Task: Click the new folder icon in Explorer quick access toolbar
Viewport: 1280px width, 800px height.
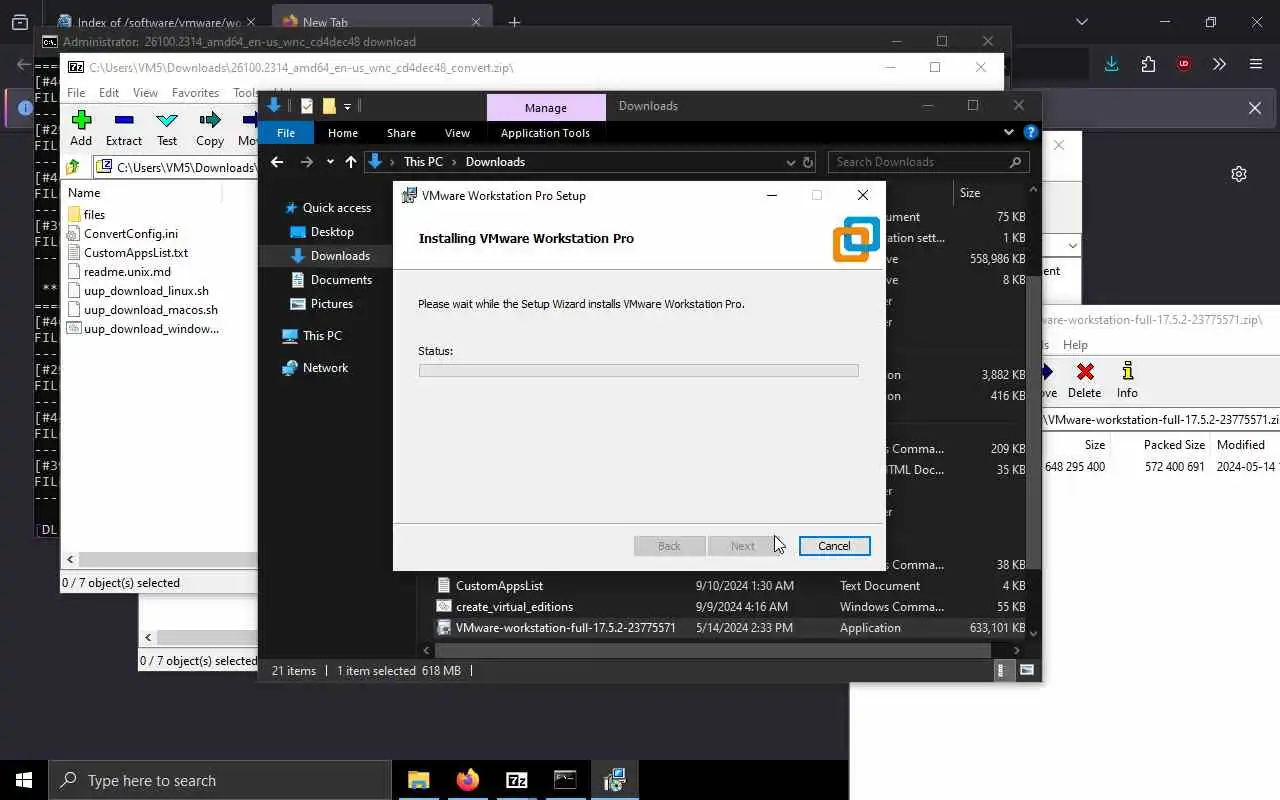Action: [x=329, y=106]
